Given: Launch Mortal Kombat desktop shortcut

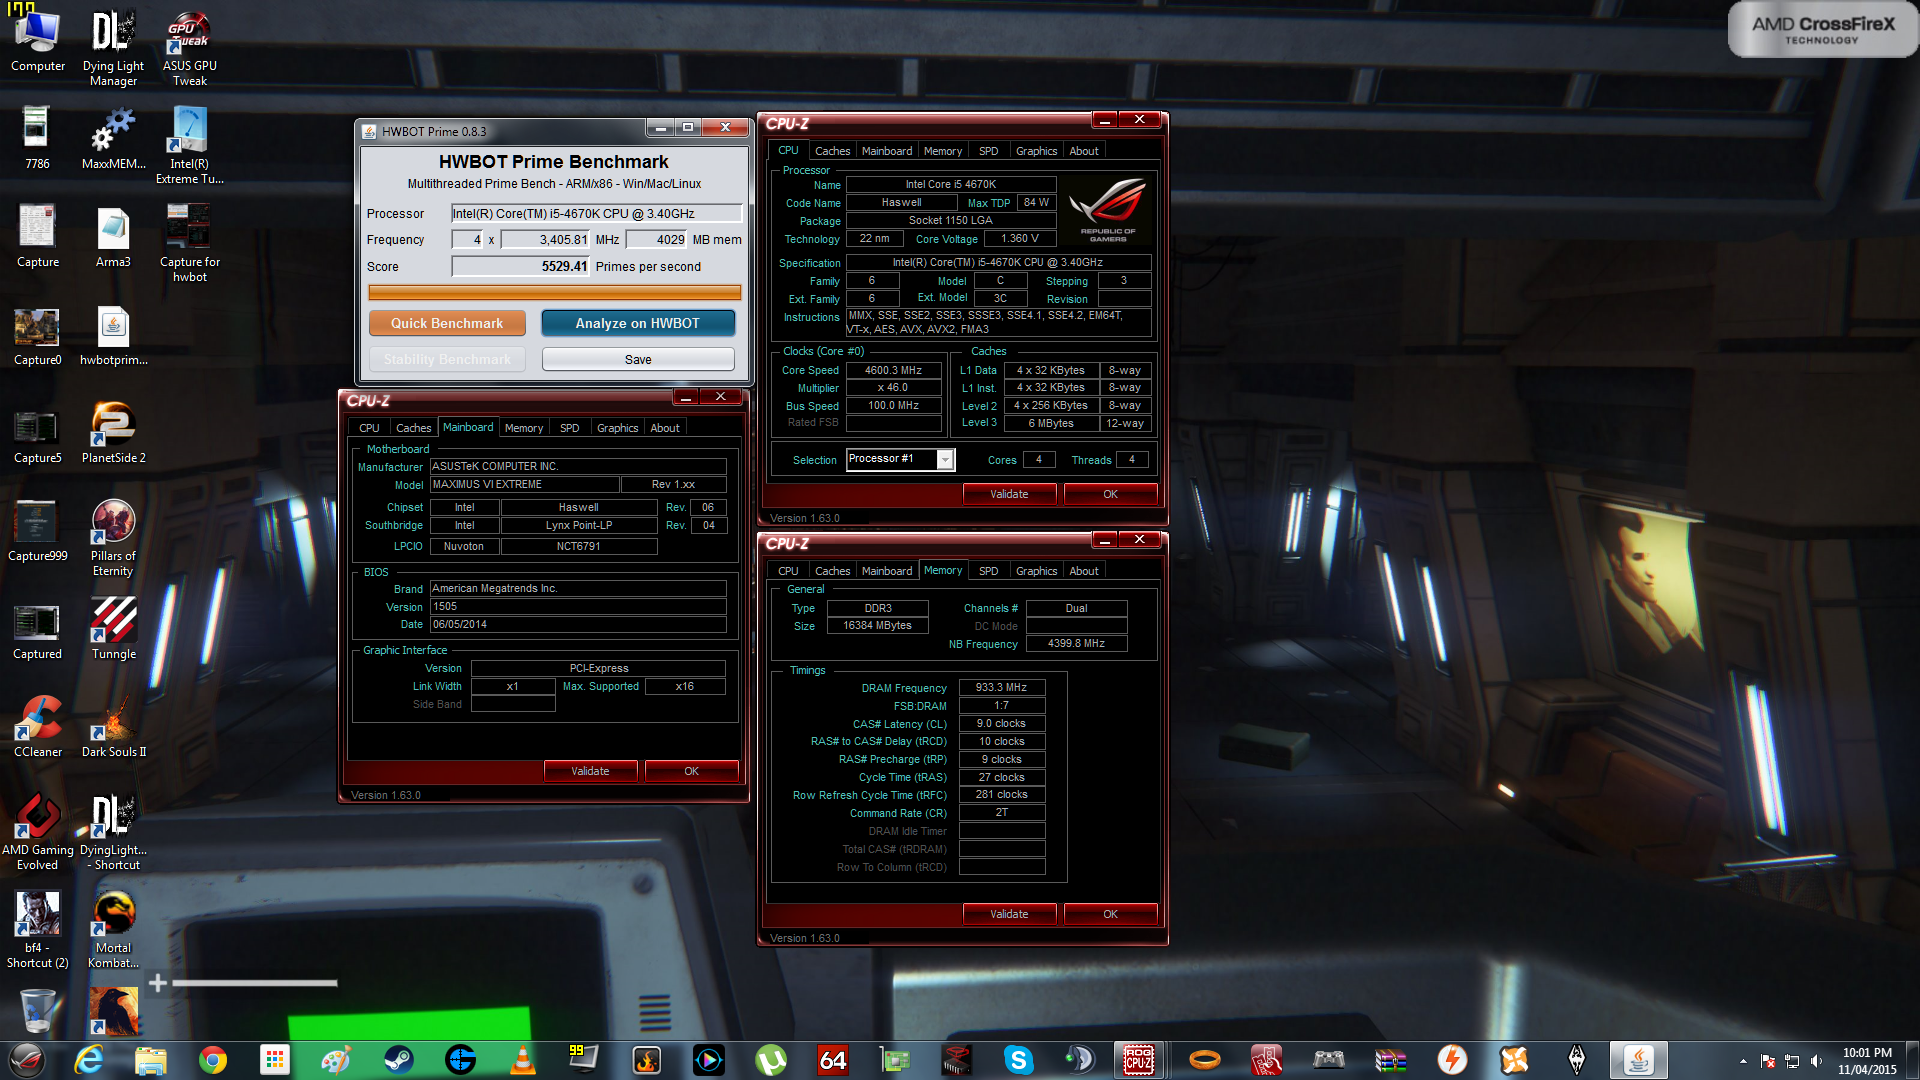Looking at the screenshot, I should [x=113, y=929].
